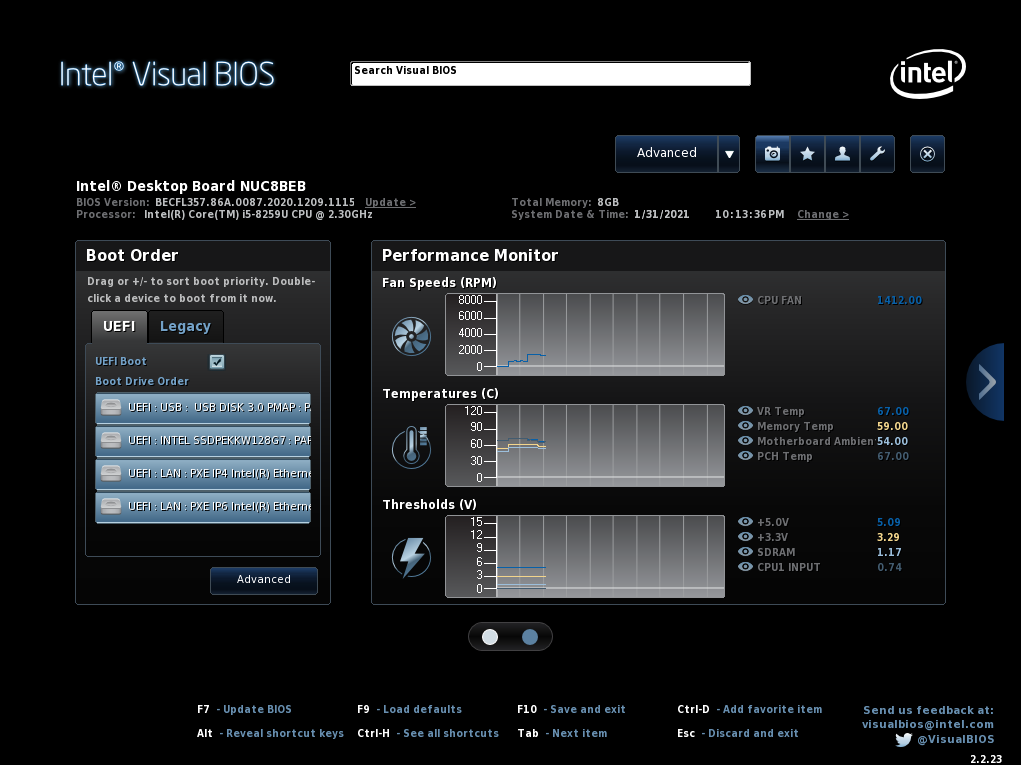Click the Search Visual BIOS field
1021x765 pixels.
pyautogui.click(x=550, y=74)
